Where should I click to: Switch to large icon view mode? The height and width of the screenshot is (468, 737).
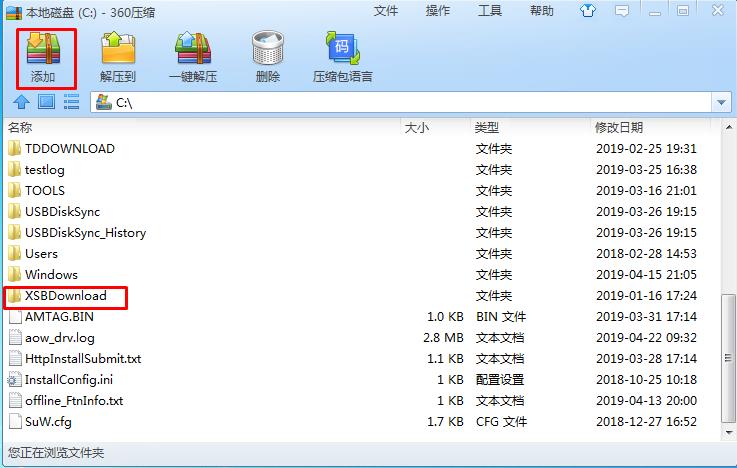tap(46, 102)
